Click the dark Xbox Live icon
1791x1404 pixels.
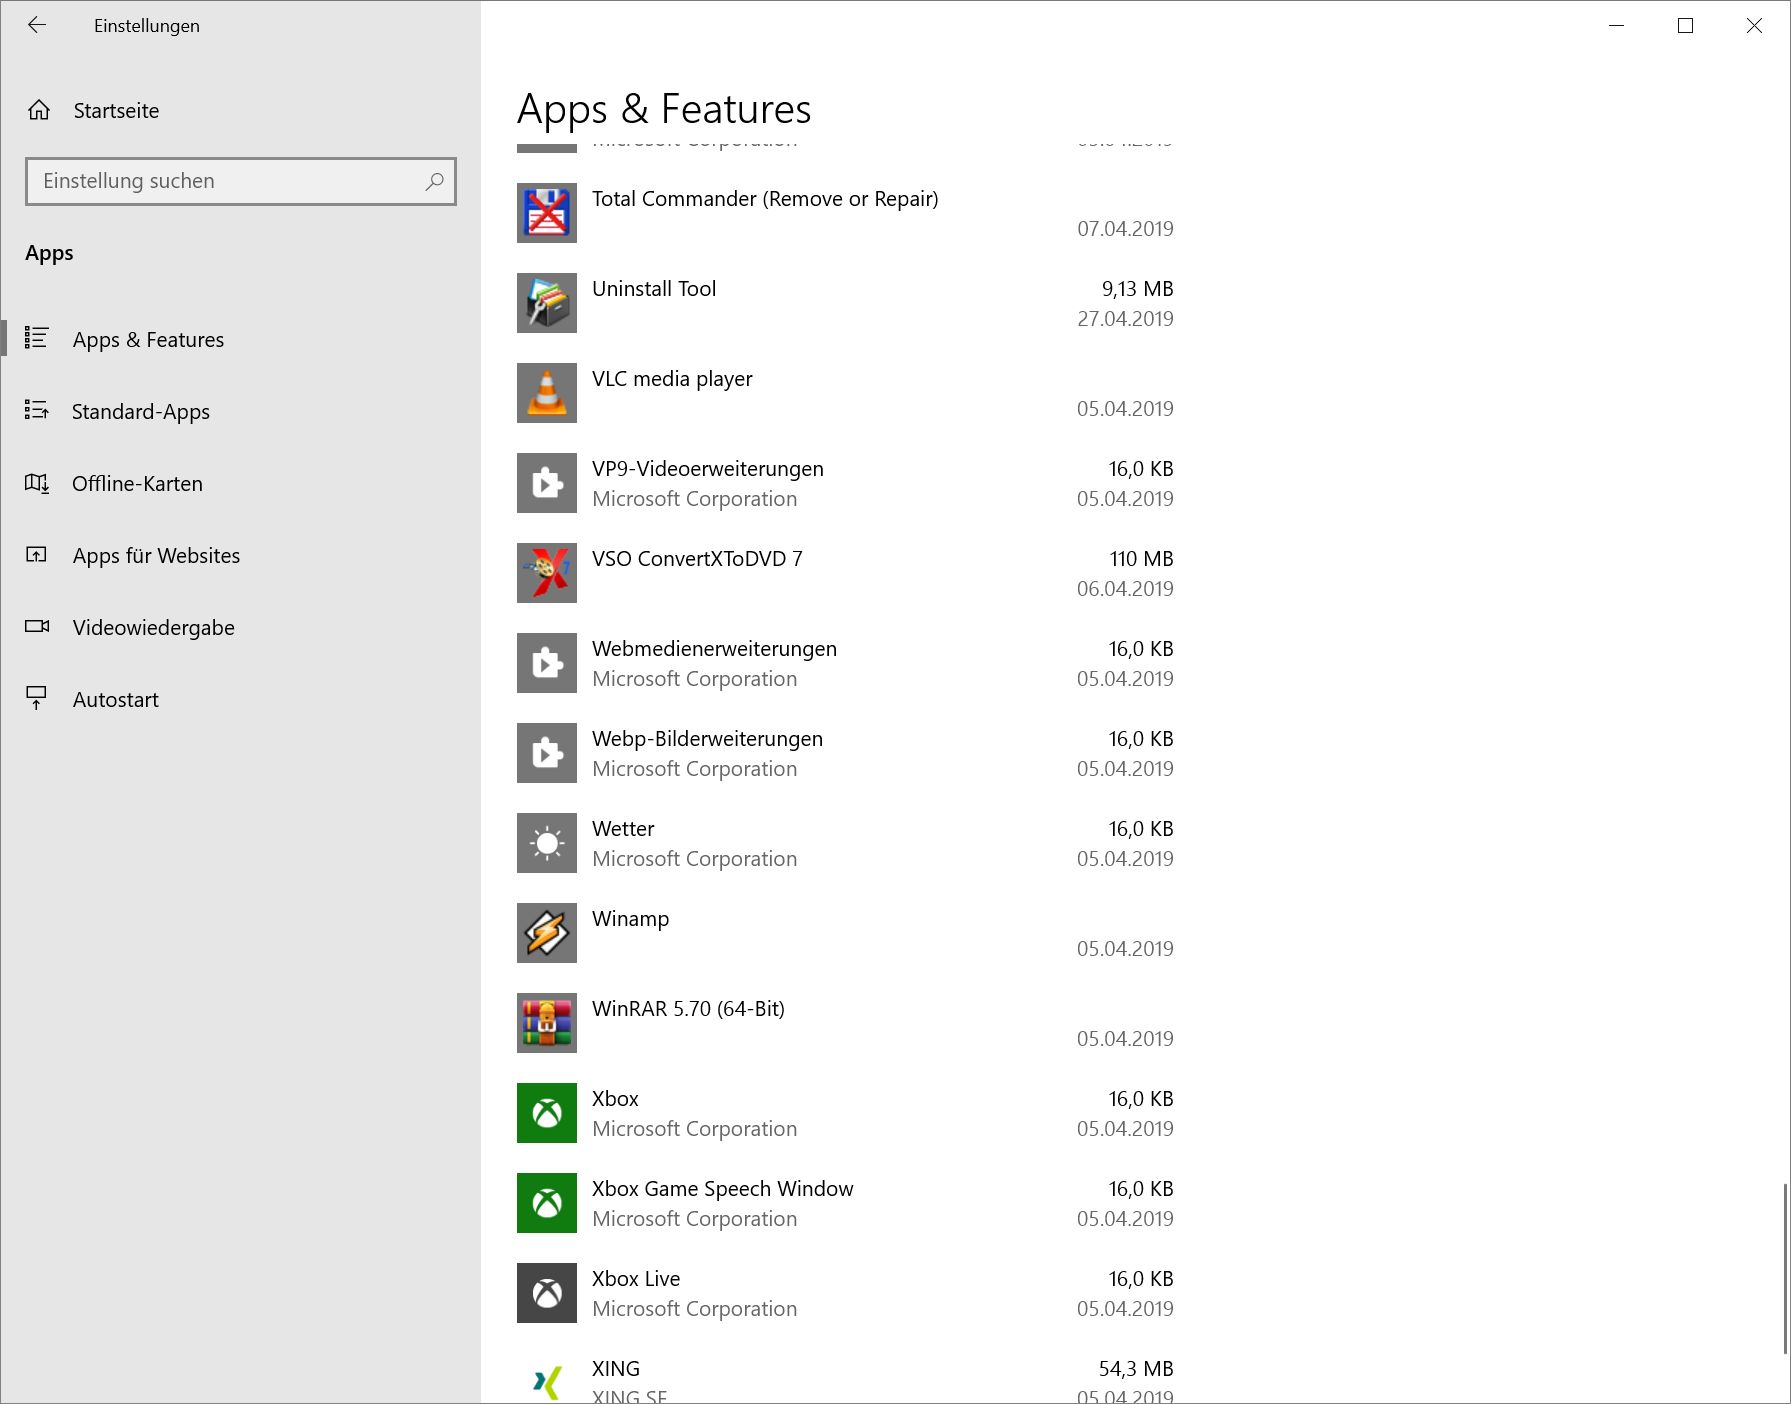[x=546, y=1293]
